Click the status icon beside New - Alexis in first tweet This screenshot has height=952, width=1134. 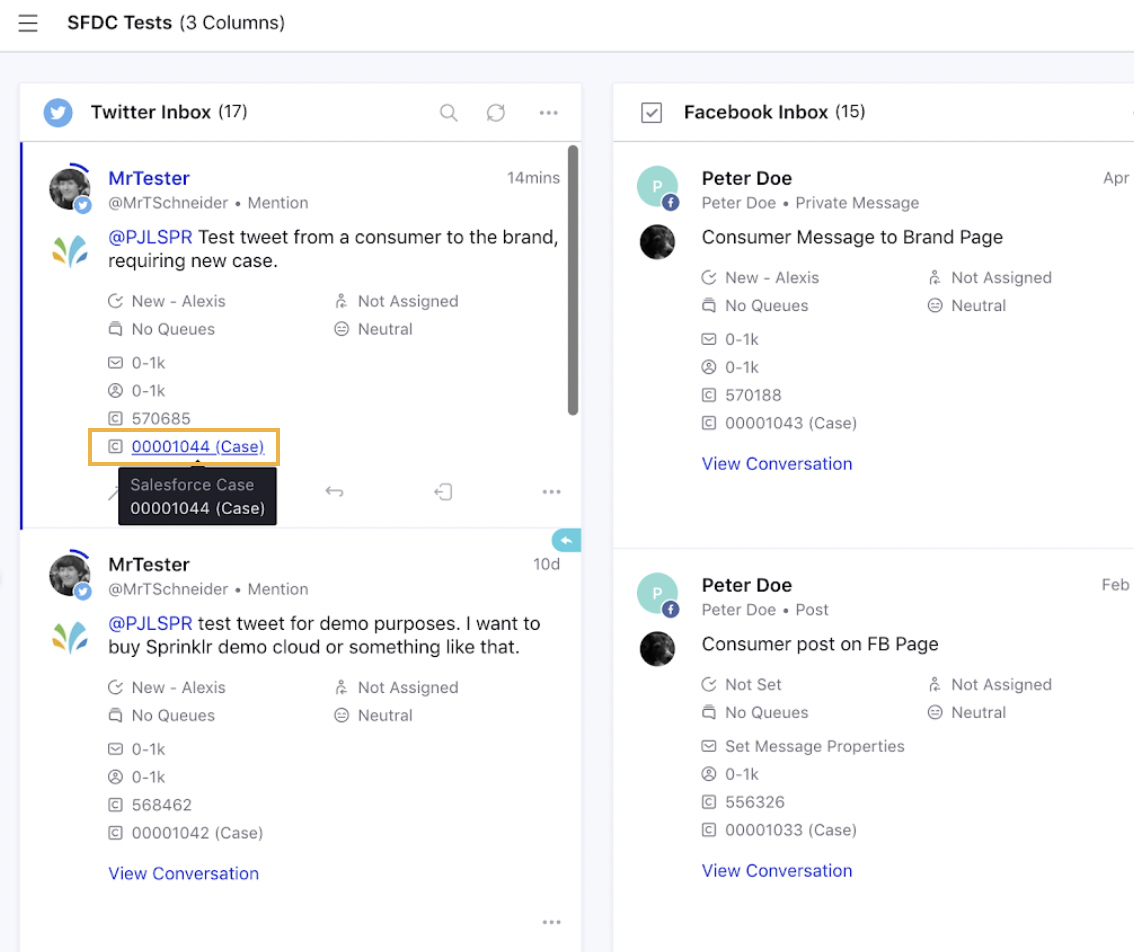[x=115, y=301]
